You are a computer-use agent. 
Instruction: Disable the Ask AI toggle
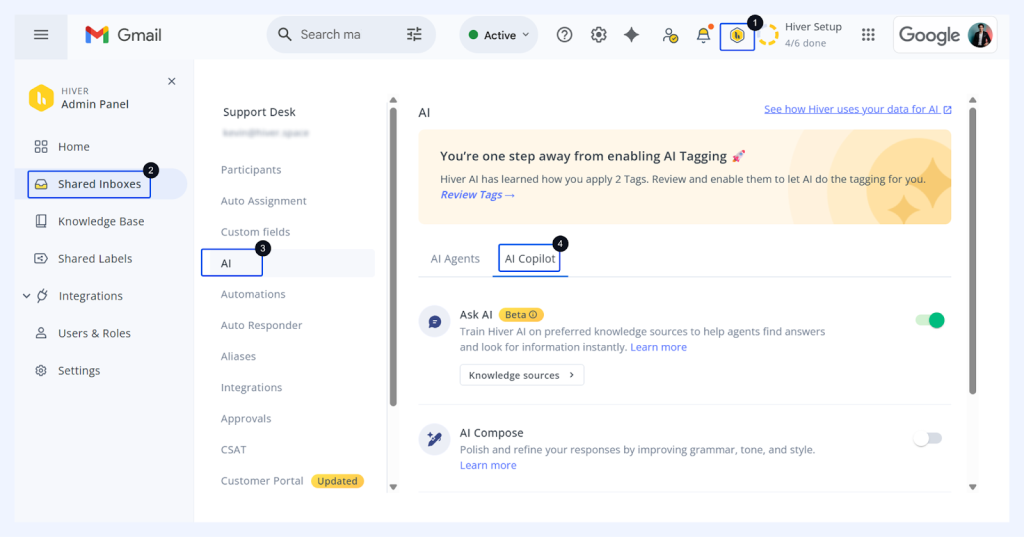(929, 320)
